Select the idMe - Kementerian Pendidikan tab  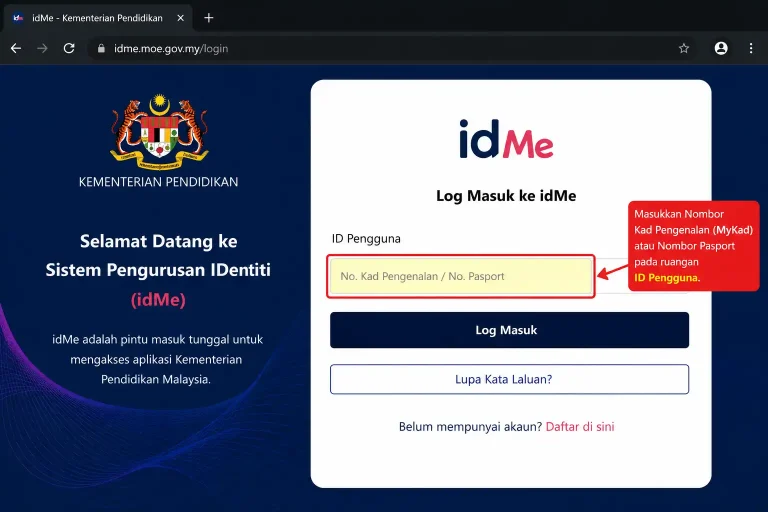point(98,18)
